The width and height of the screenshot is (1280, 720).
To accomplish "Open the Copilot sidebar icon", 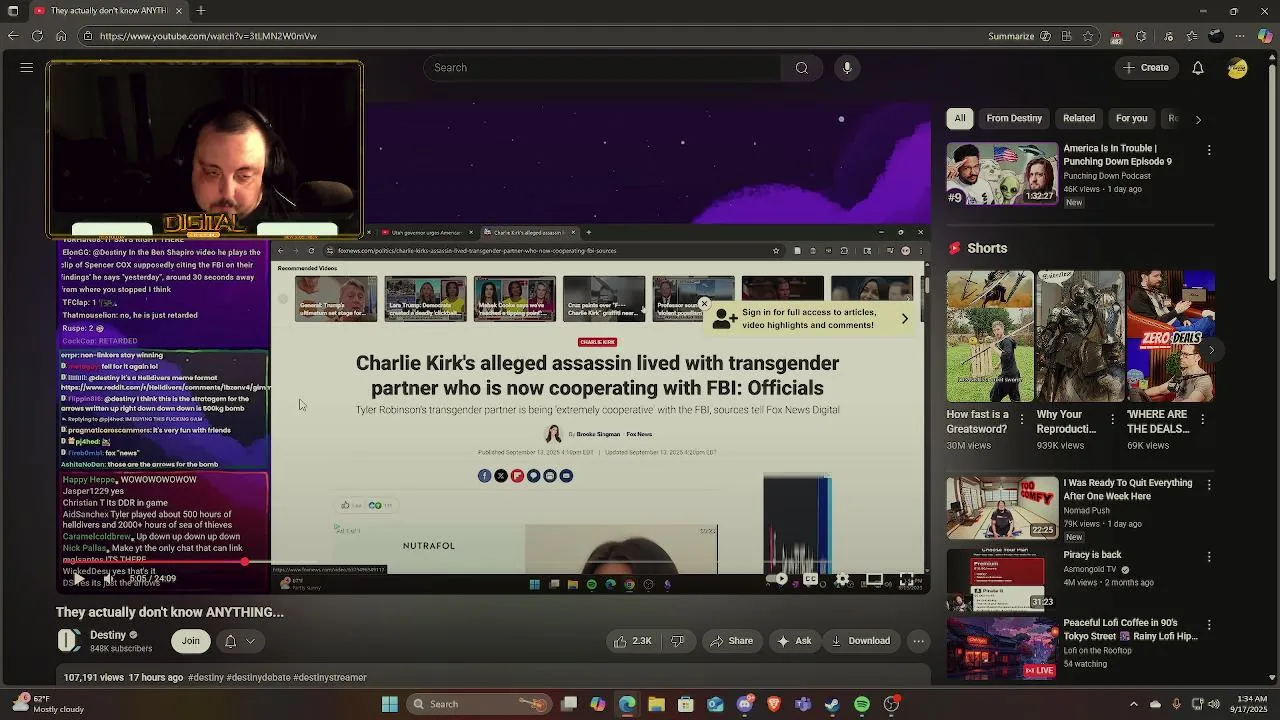I will [x=1266, y=36].
